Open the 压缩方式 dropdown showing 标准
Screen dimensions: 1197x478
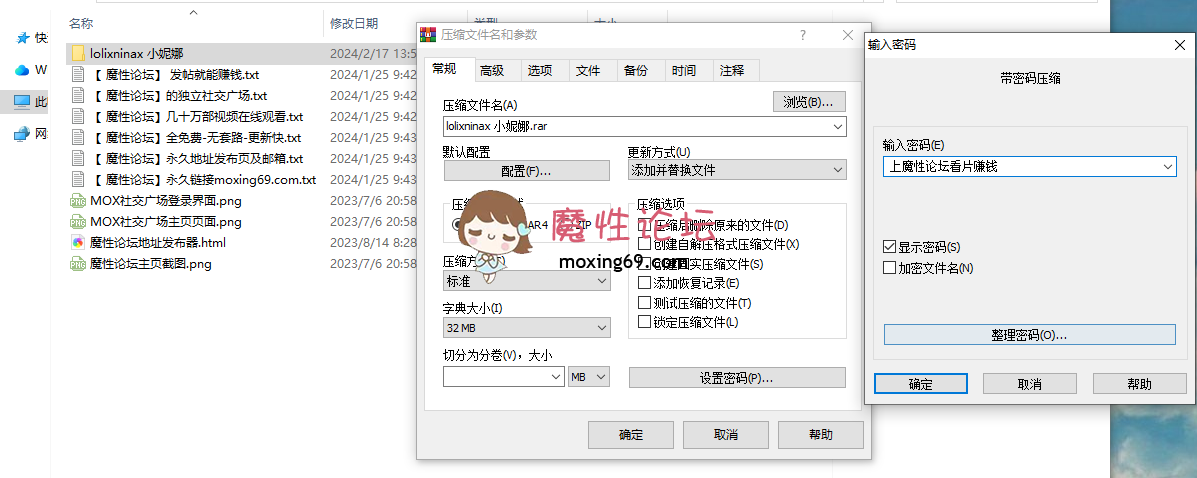[x=527, y=281]
